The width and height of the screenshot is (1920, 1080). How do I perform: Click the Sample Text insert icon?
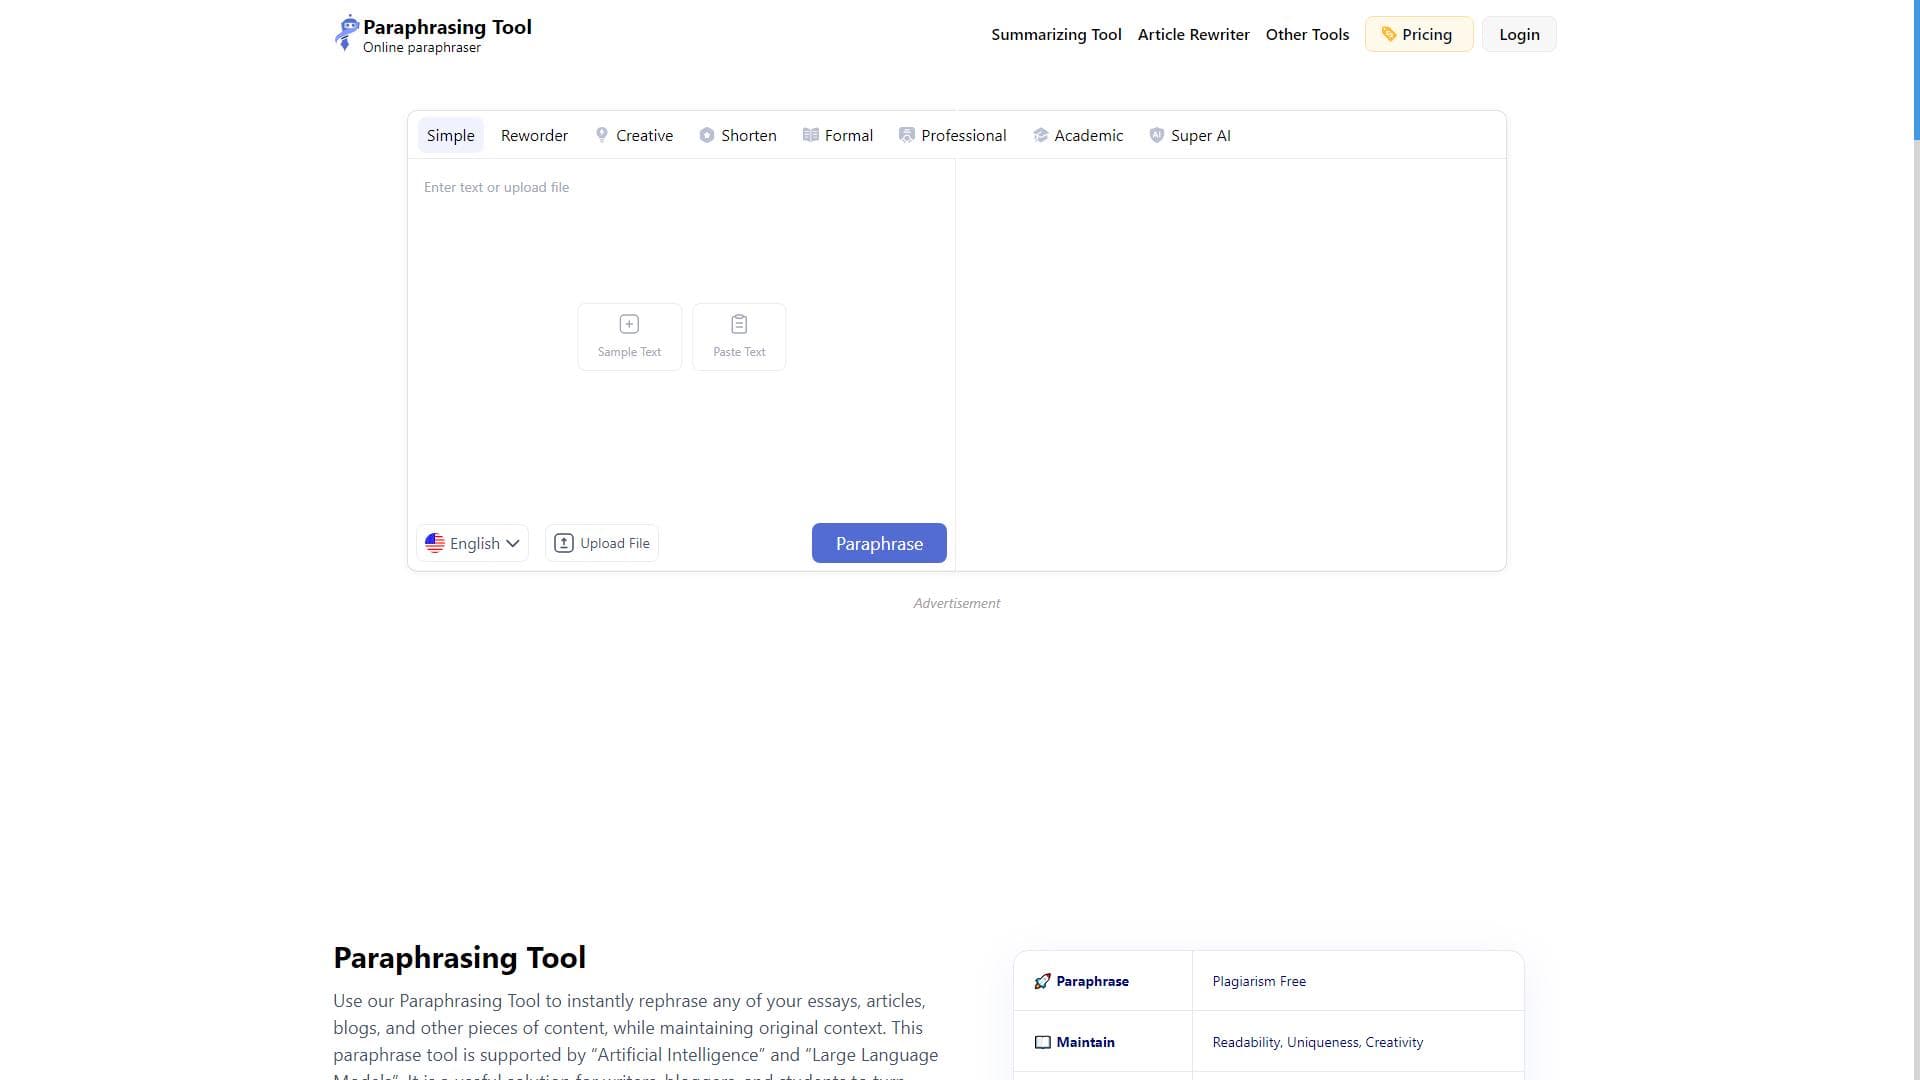click(629, 324)
